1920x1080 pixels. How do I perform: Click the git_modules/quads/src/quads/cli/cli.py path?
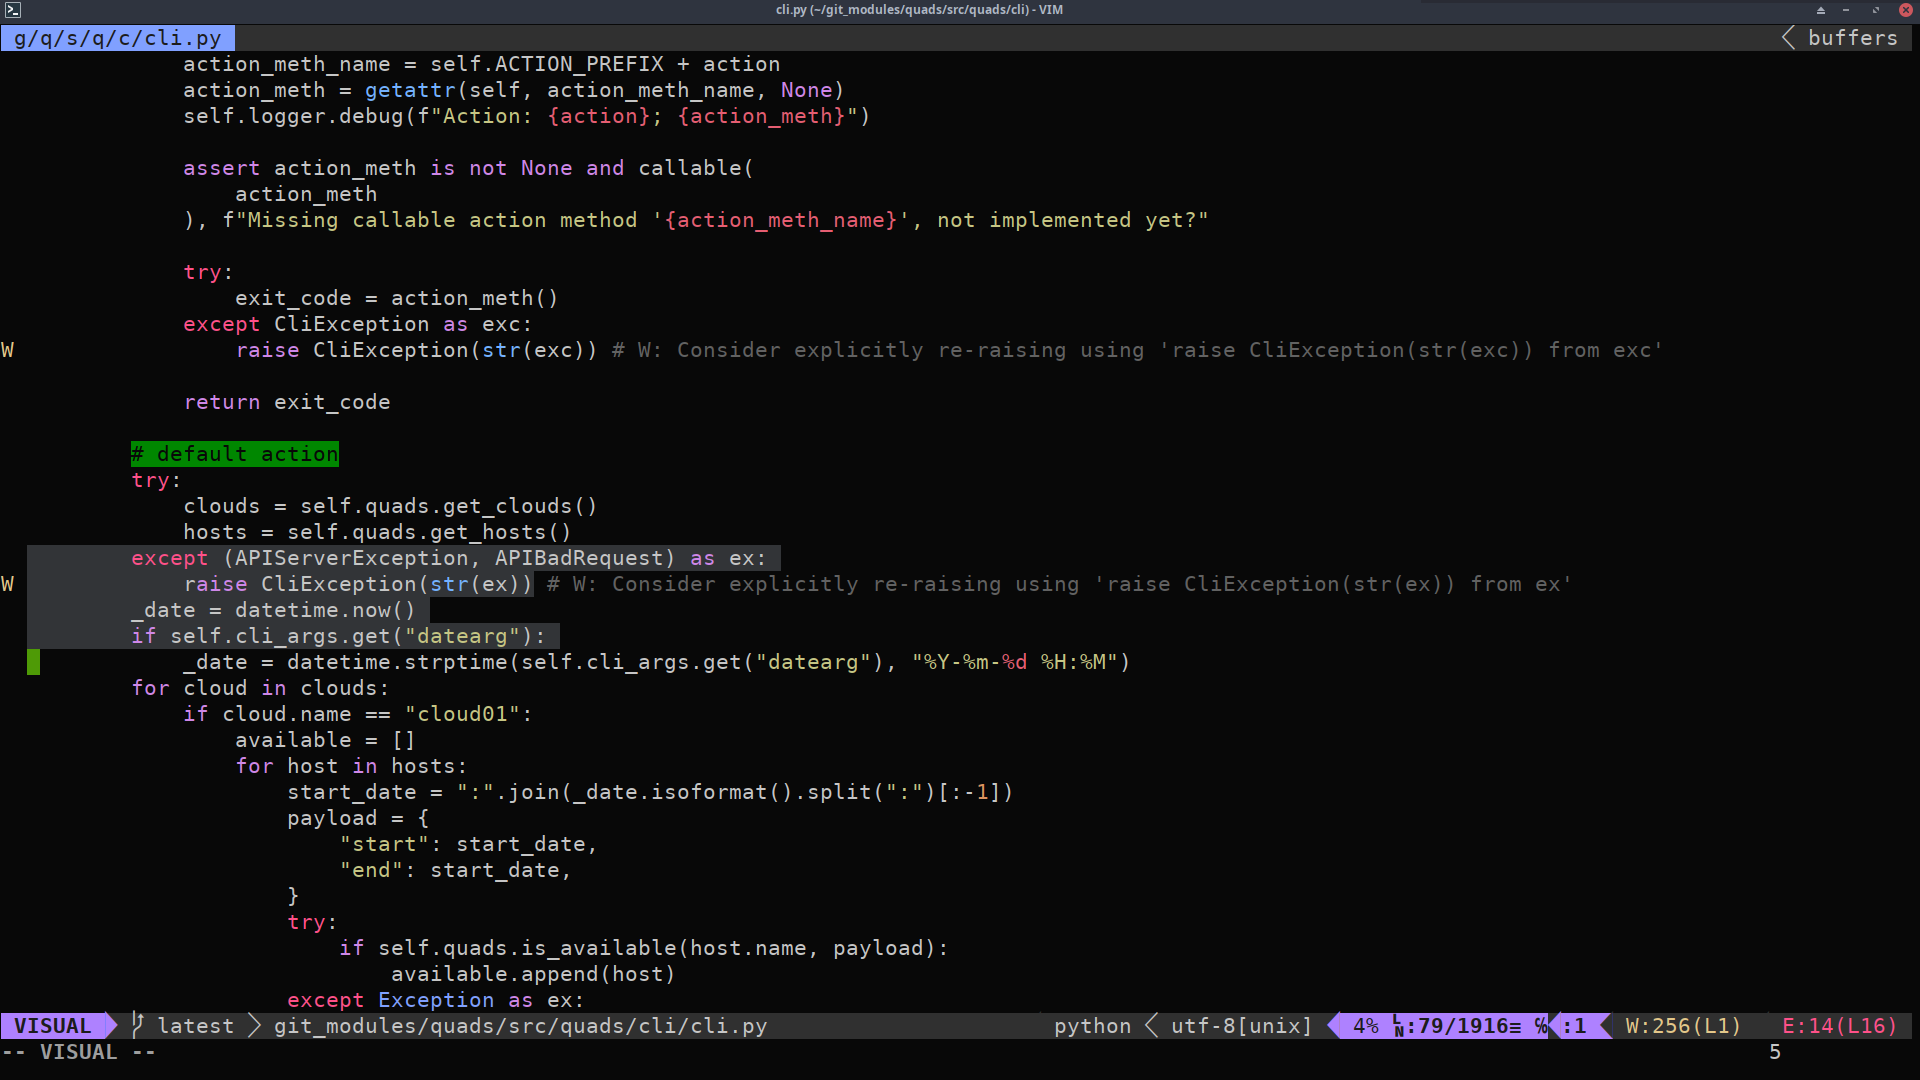(x=520, y=1026)
